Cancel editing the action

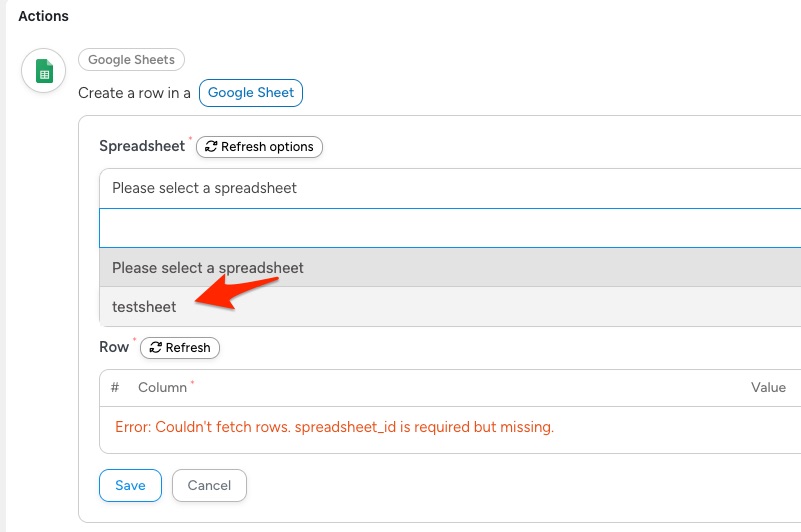point(209,485)
